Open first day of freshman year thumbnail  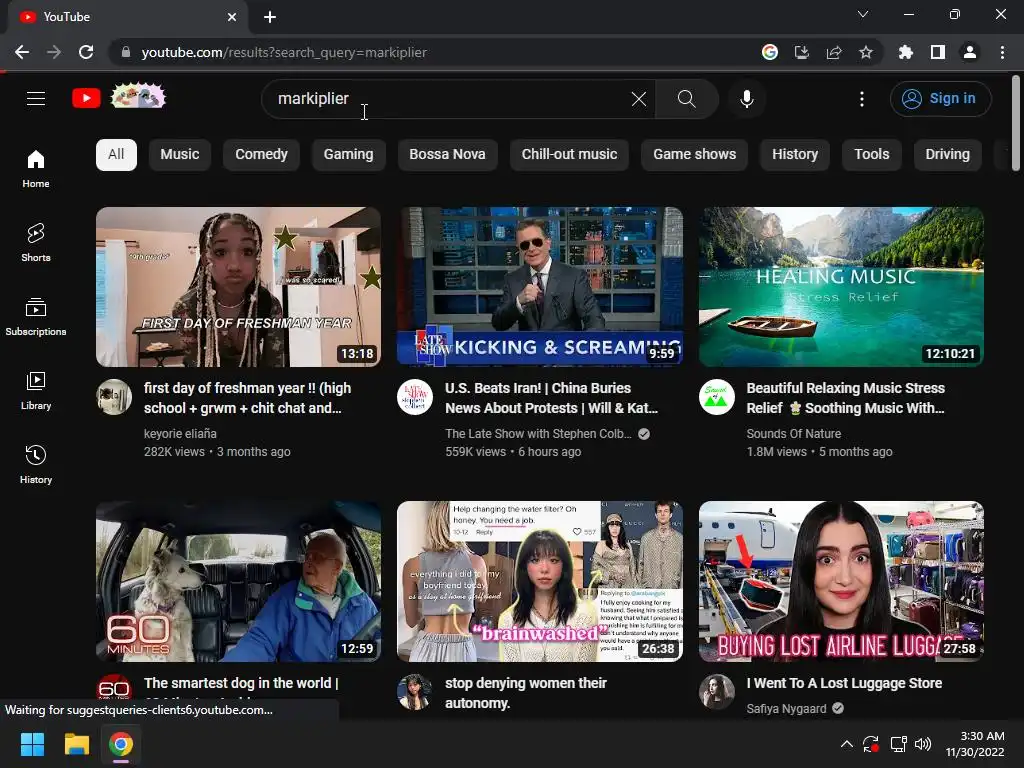tap(238, 287)
